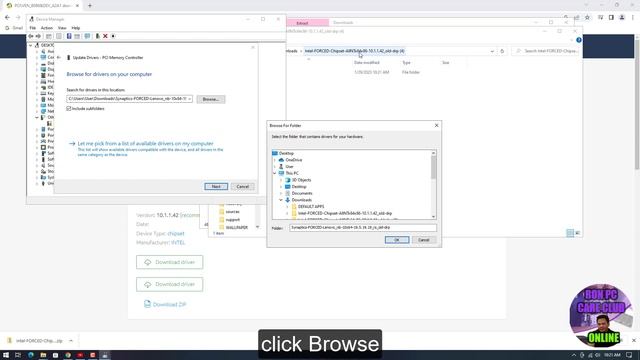Screen dimensions: 640x360
Task: Click File Explorer address bar path
Action: click(x=354, y=51)
